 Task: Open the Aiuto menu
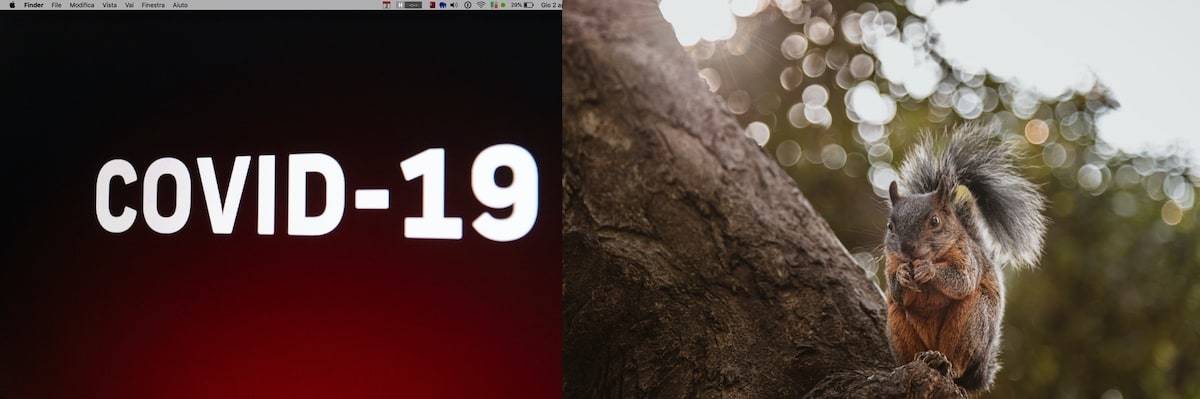pos(180,5)
